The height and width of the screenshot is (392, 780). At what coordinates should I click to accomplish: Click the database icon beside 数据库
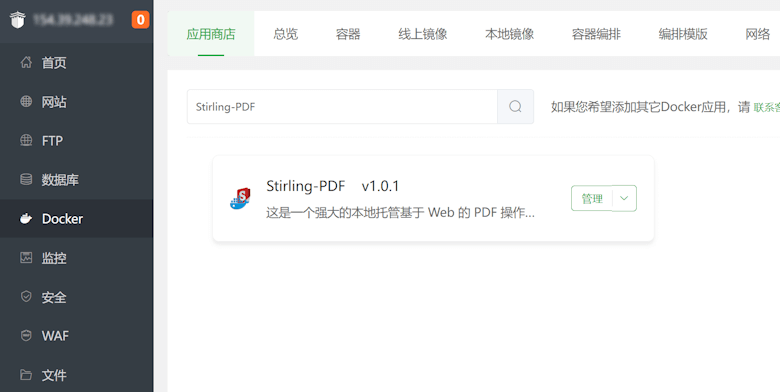(x=26, y=179)
